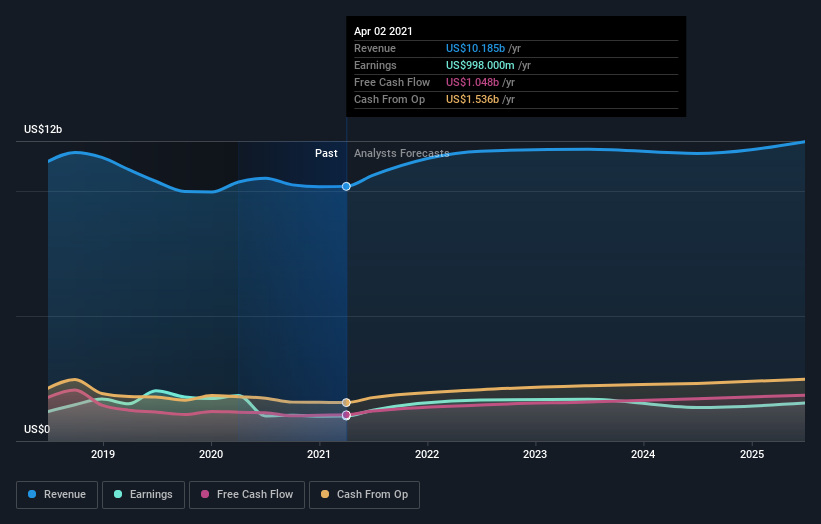Click the Free Cash Flow pink data point marker

pyautogui.click(x=346, y=415)
